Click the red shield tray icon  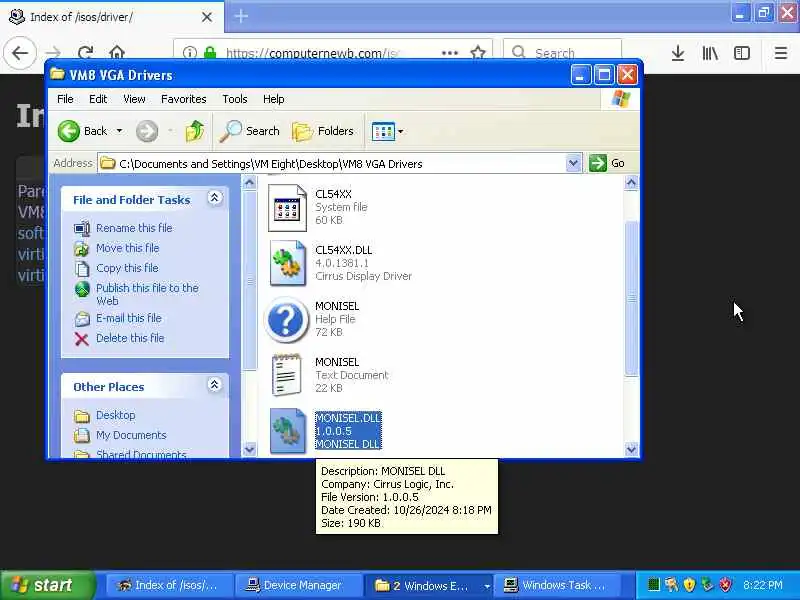[725, 585]
